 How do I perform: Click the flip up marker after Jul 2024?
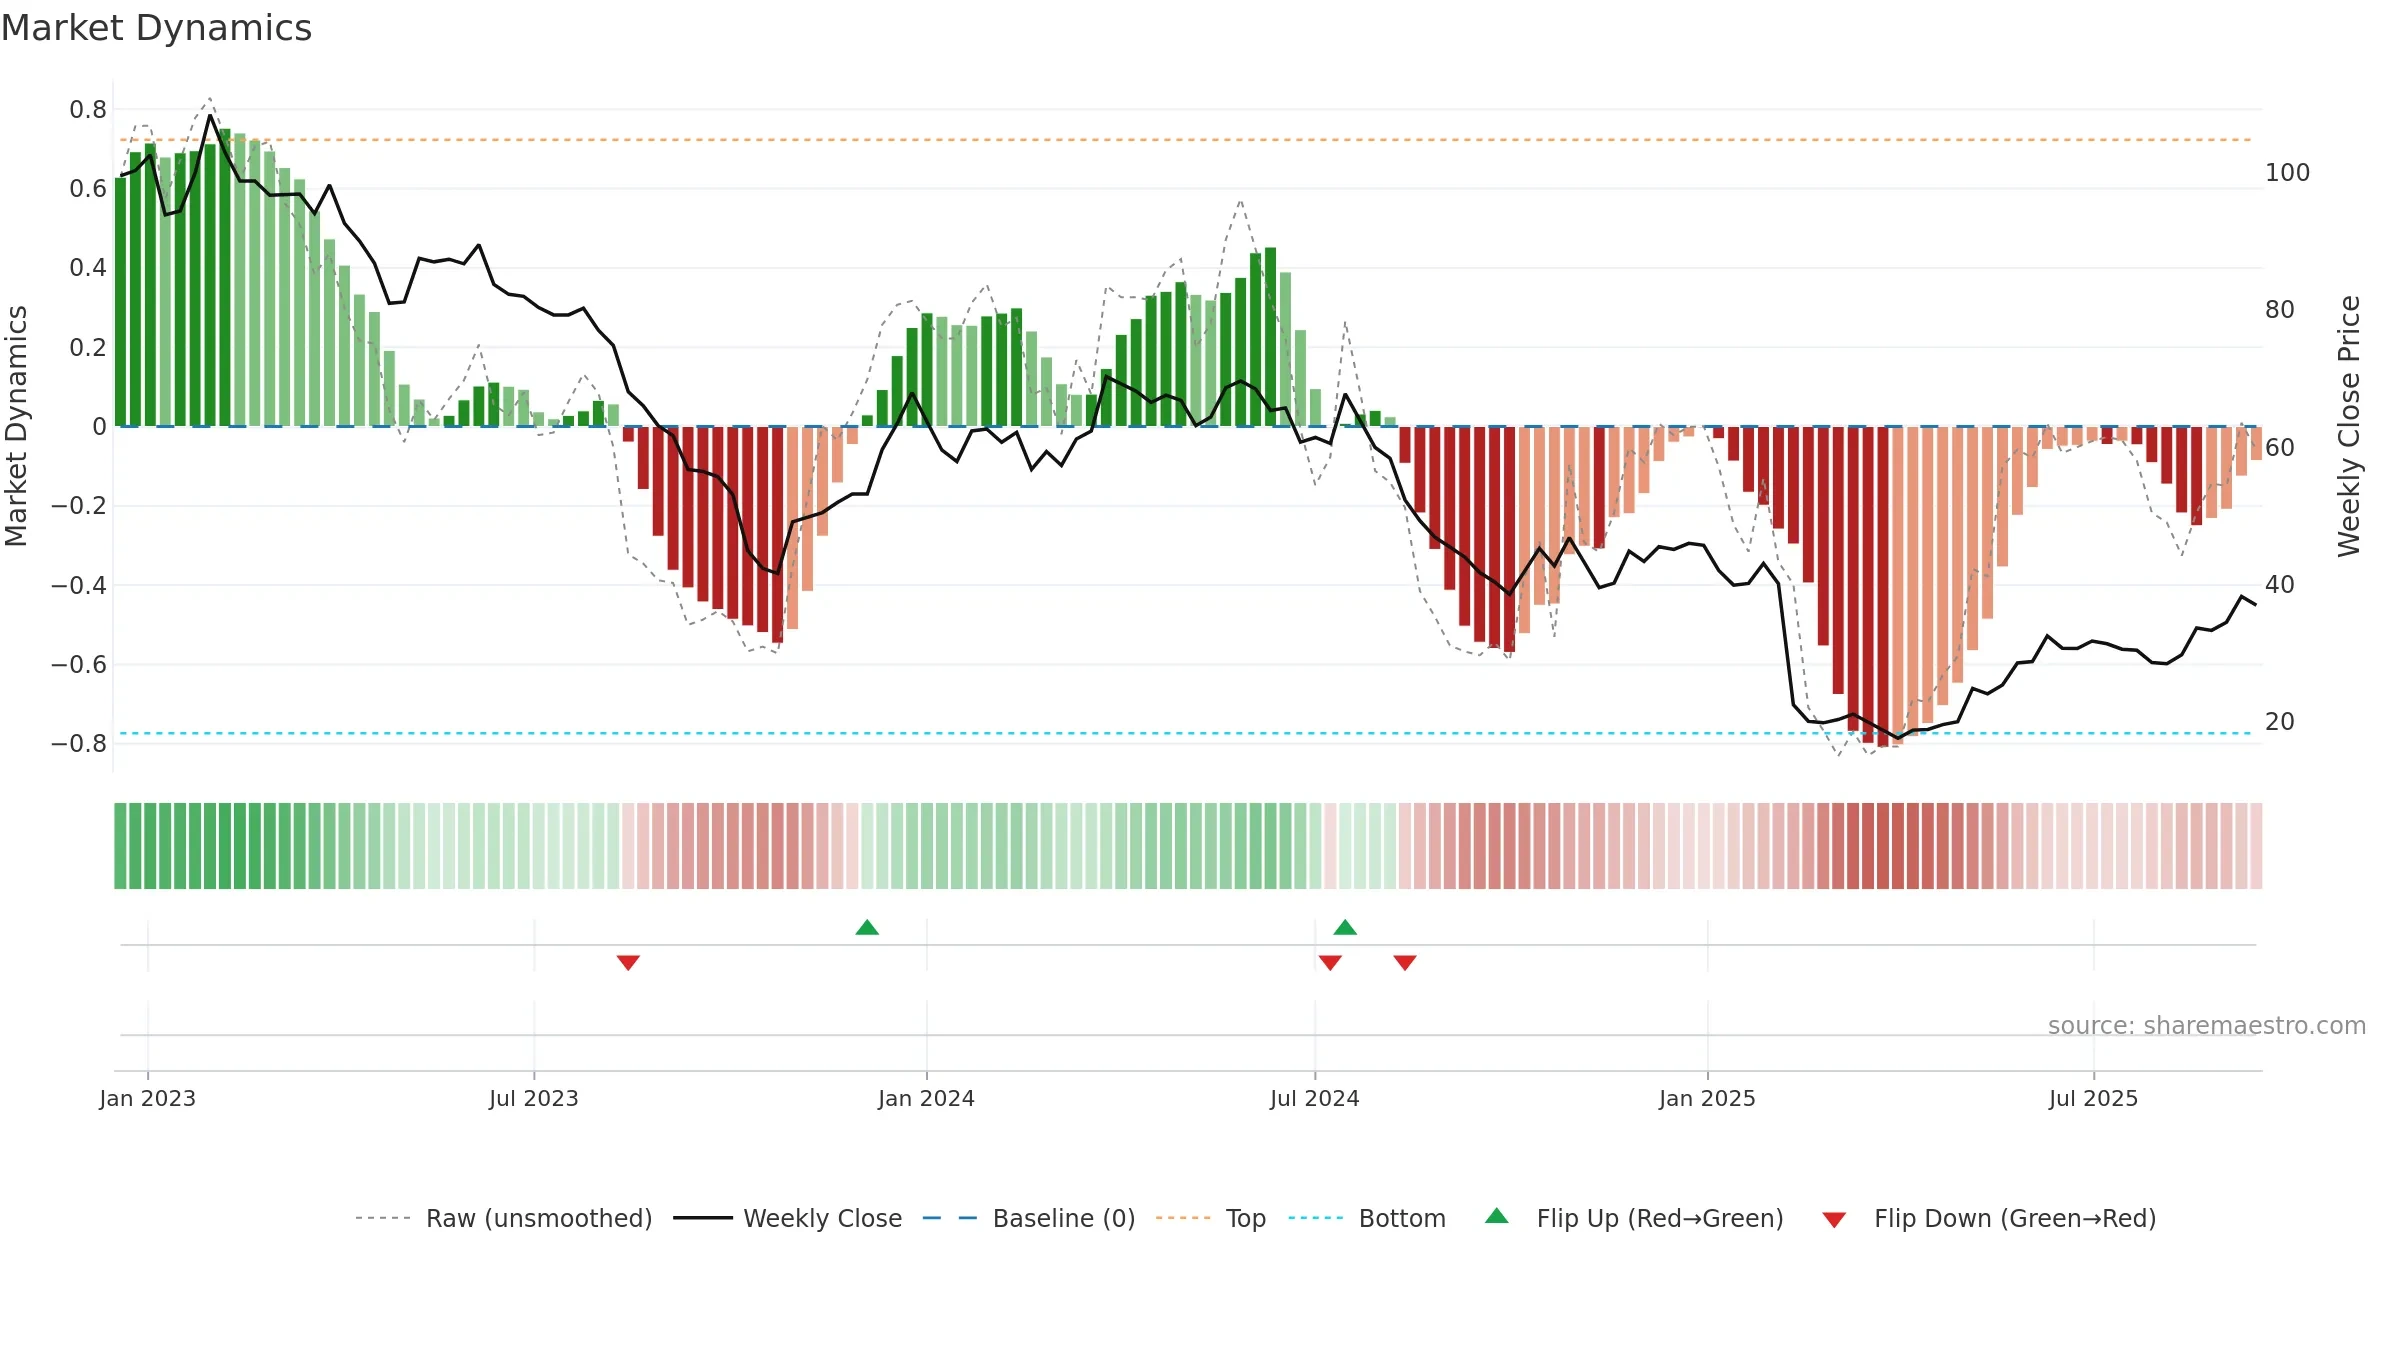pos(1345,927)
